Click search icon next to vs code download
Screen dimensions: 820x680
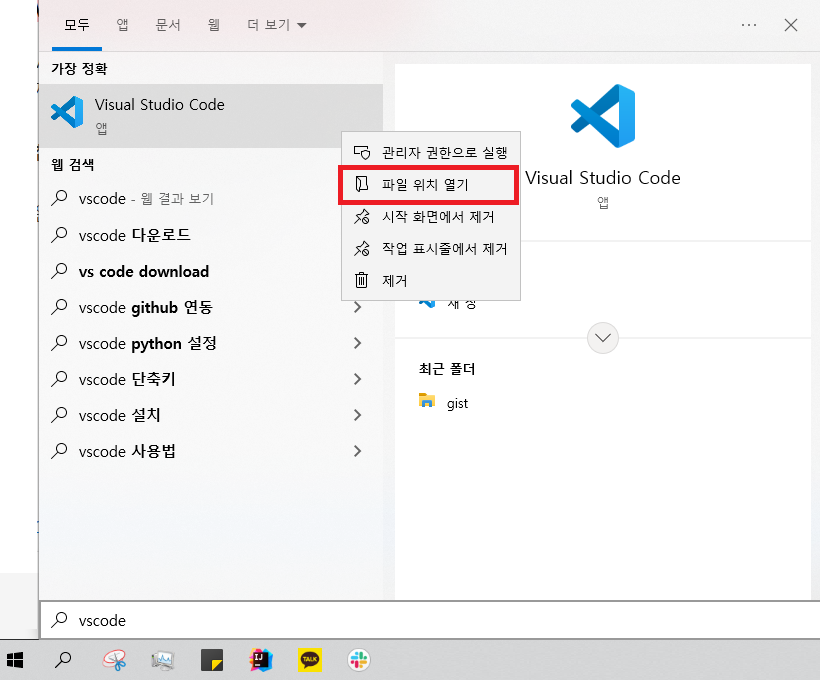pyautogui.click(x=60, y=271)
